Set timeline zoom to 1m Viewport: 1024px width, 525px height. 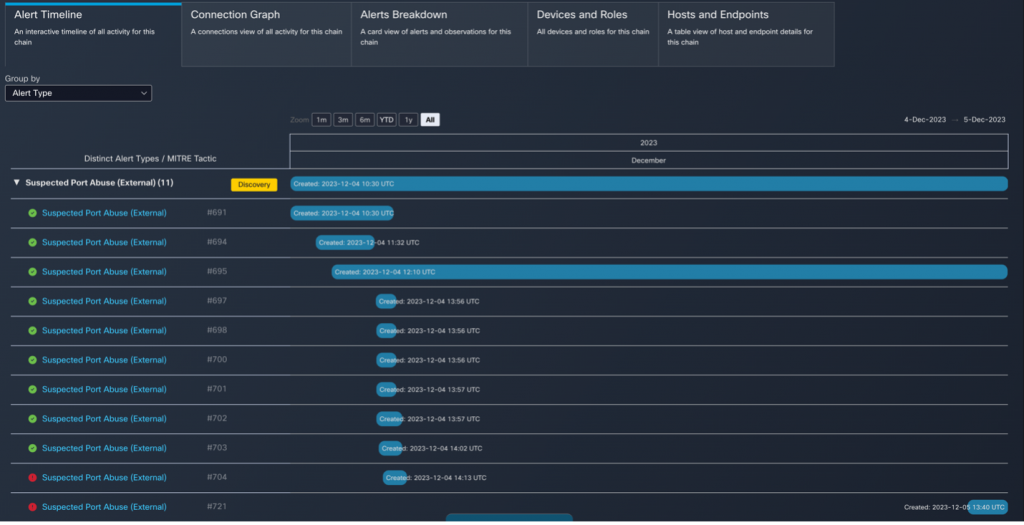point(321,120)
